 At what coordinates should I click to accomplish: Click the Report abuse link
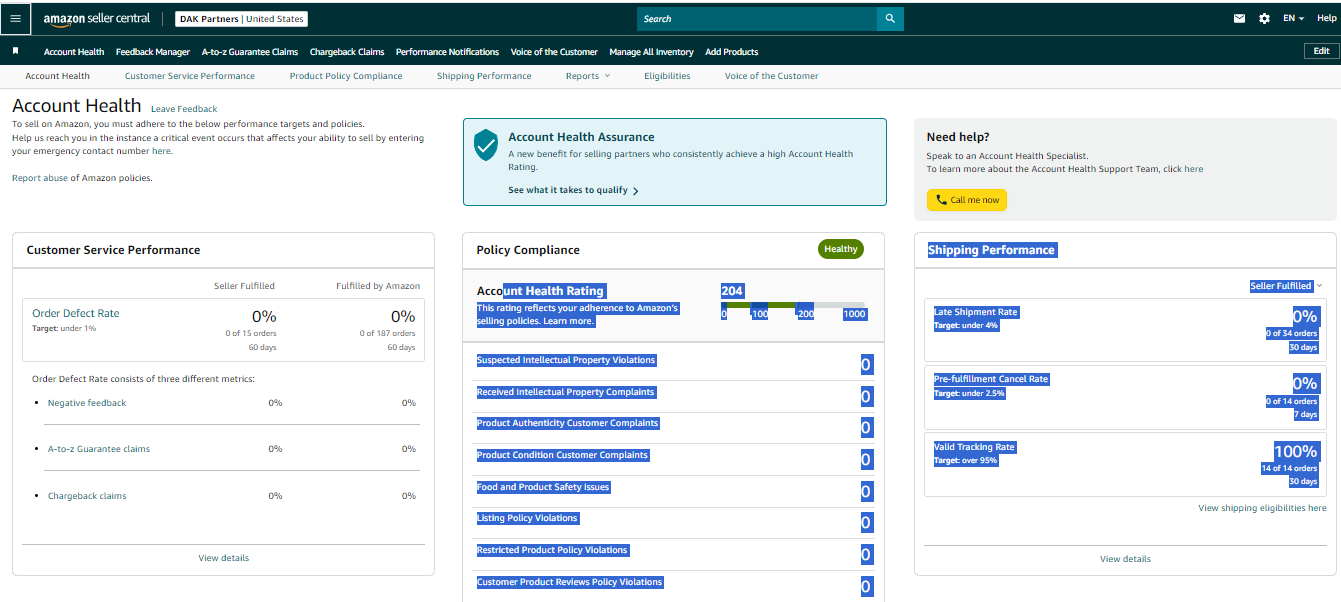tap(40, 178)
